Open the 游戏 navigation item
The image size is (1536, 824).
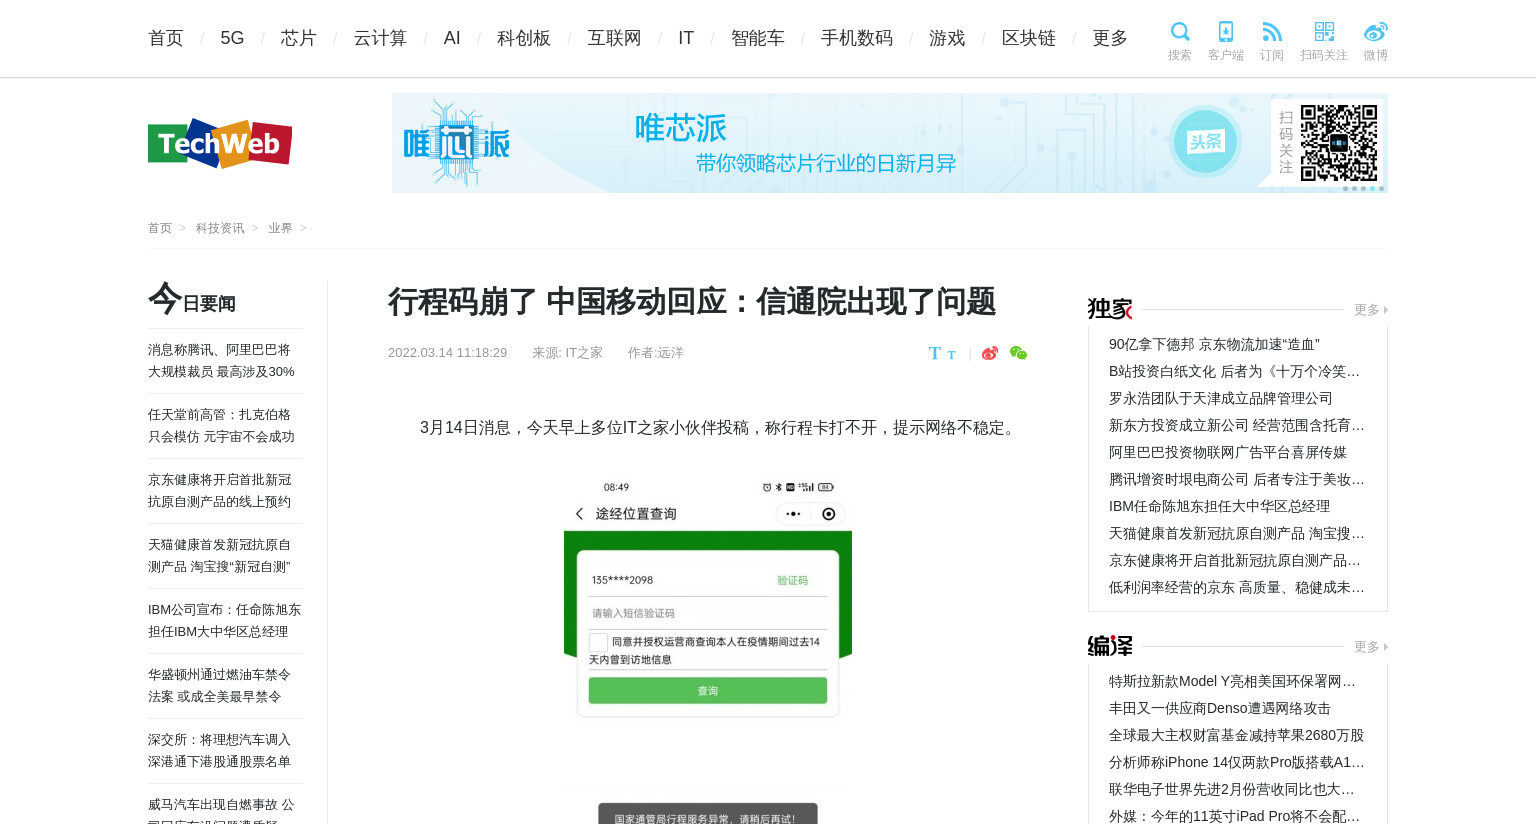coord(947,38)
